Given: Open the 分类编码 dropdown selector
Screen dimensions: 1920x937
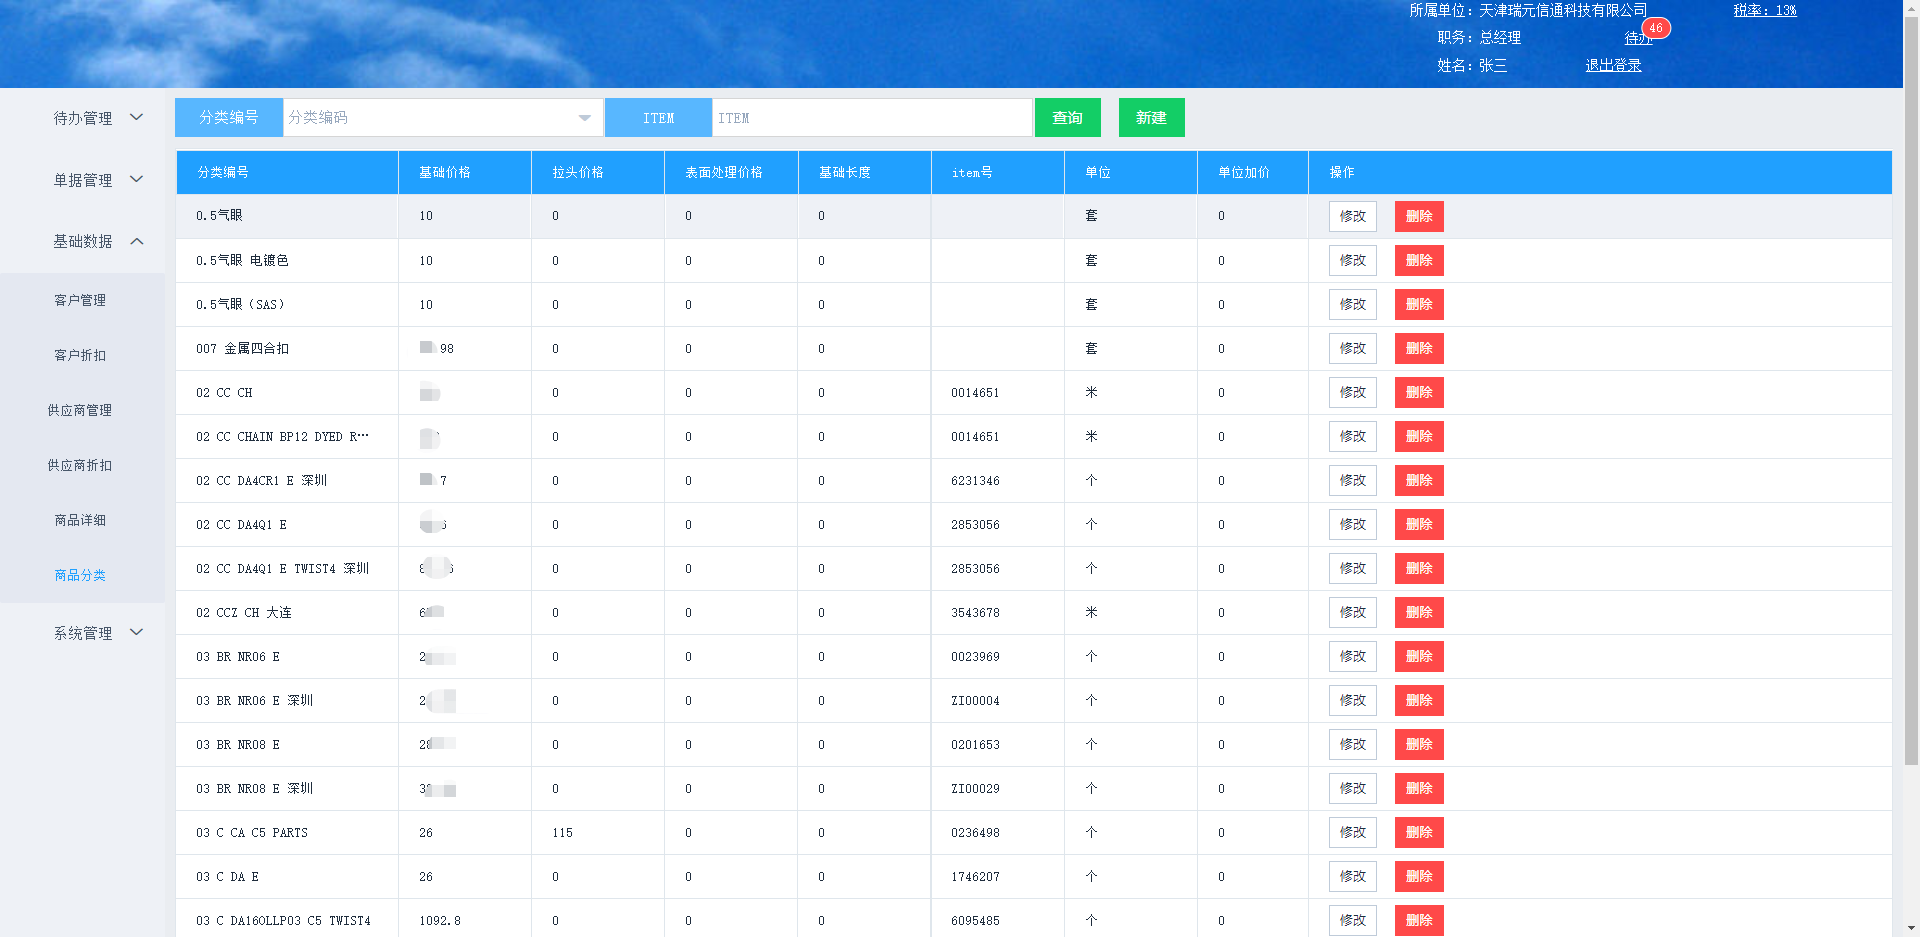Looking at the screenshot, I should pyautogui.click(x=442, y=118).
